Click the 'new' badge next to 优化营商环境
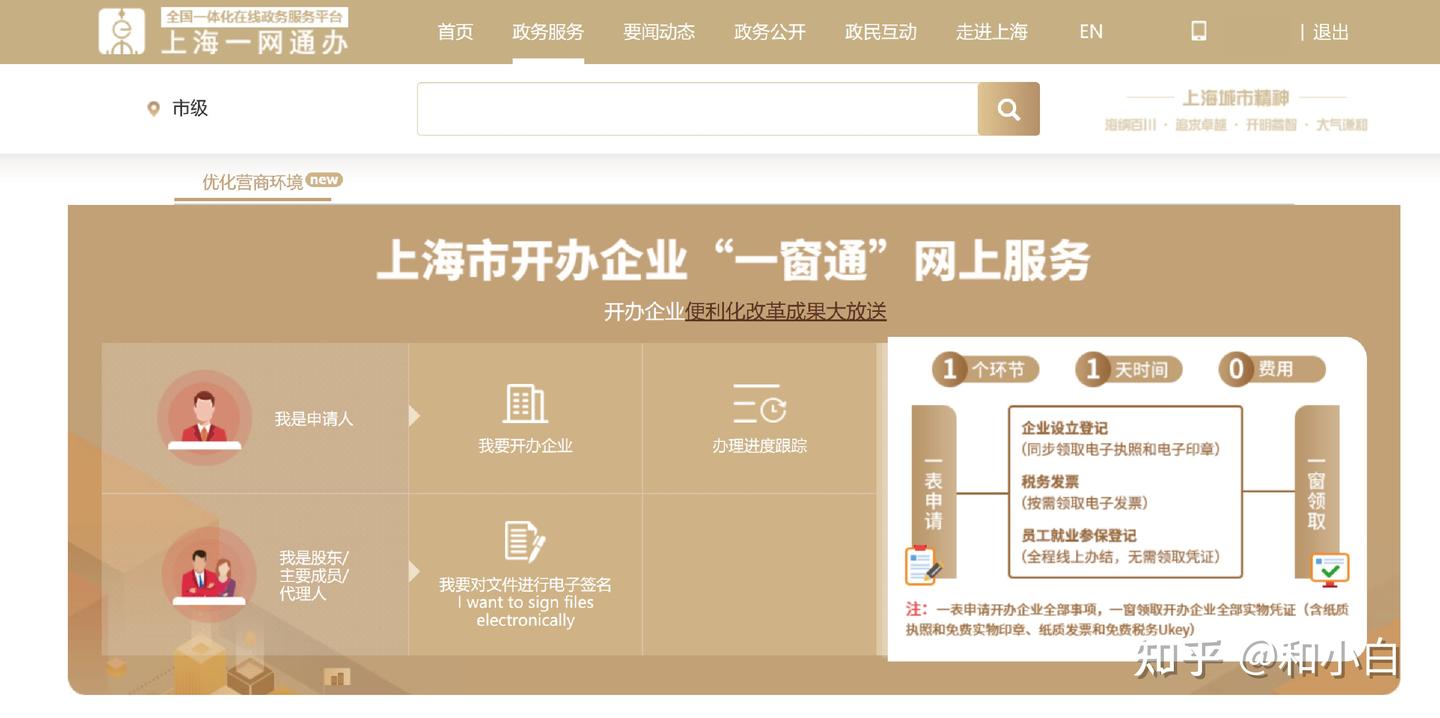The image size is (1440, 718). [324, 180]
